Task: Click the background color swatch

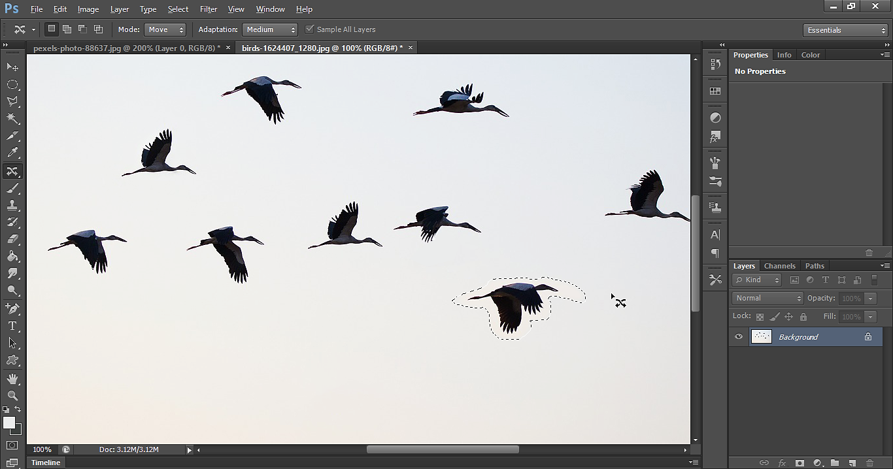Action: [18, 430]
